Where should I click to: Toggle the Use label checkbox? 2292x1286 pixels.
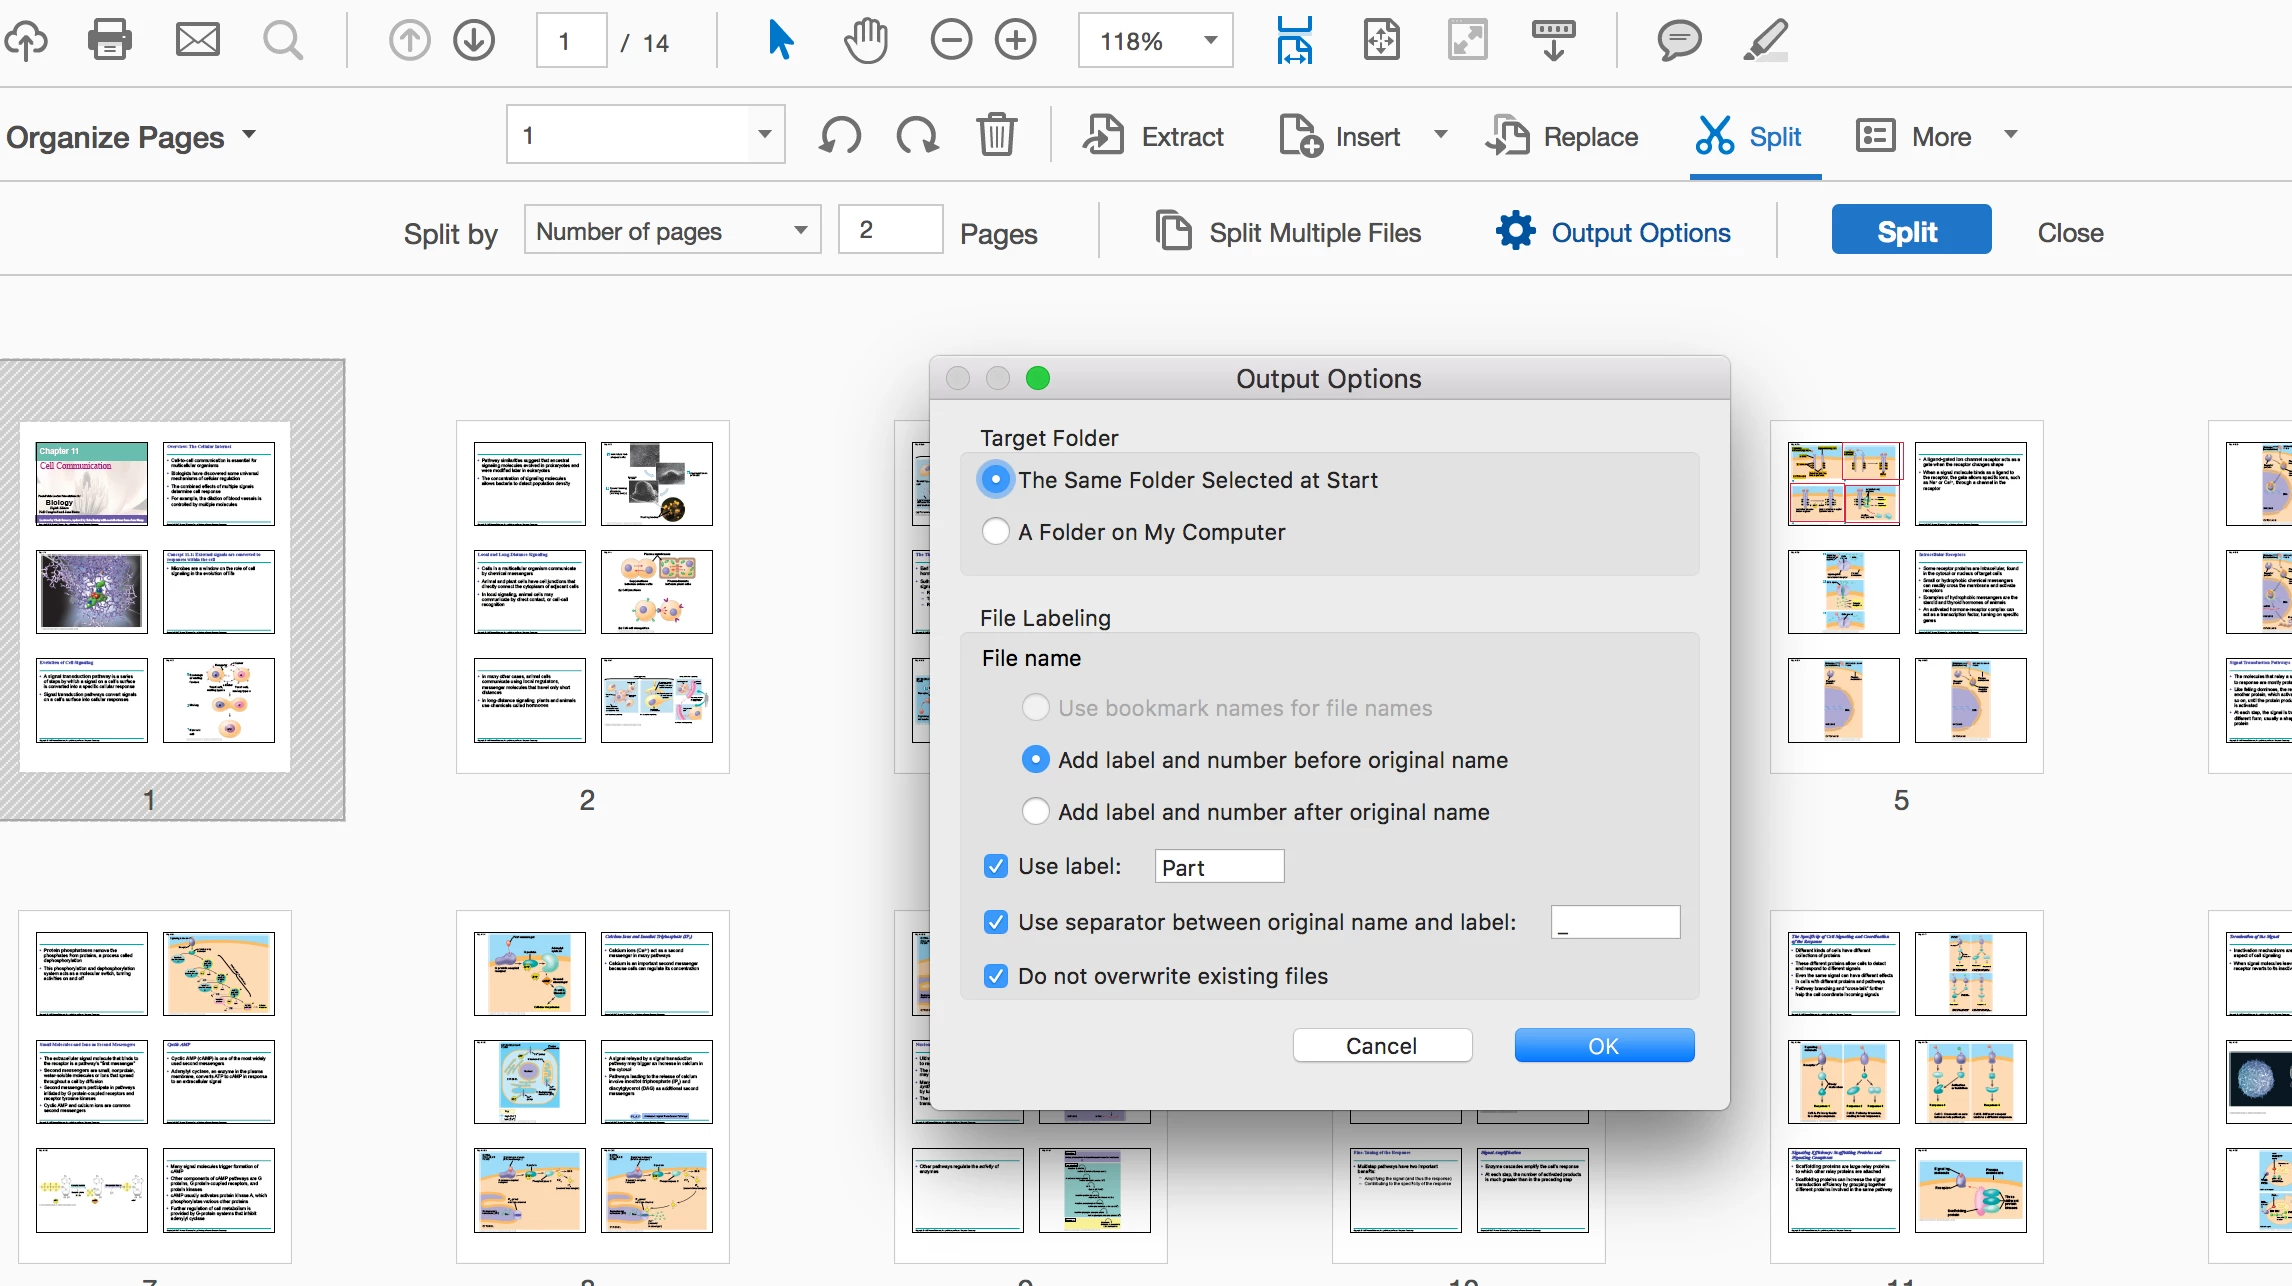996,866
